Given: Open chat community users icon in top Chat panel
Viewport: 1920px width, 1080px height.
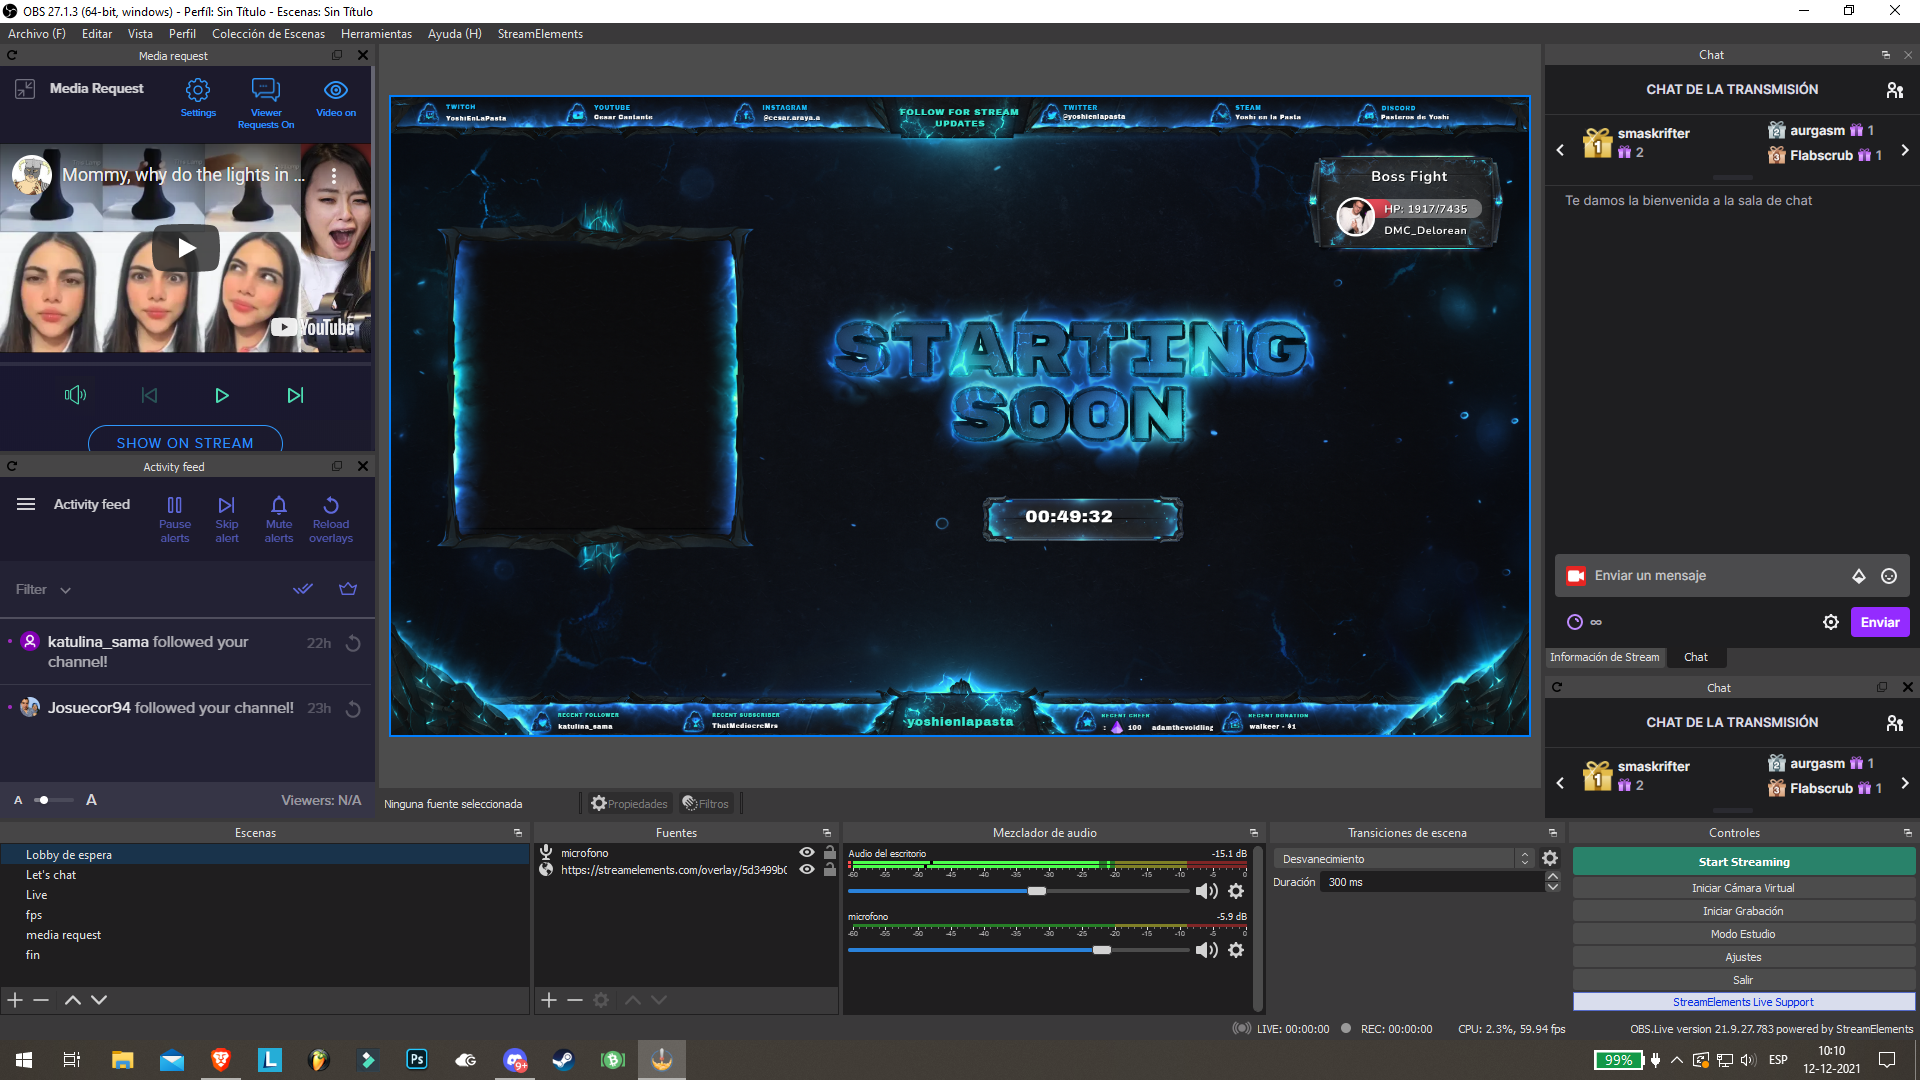Looking at the screenshot, I should pos(1895,90).
